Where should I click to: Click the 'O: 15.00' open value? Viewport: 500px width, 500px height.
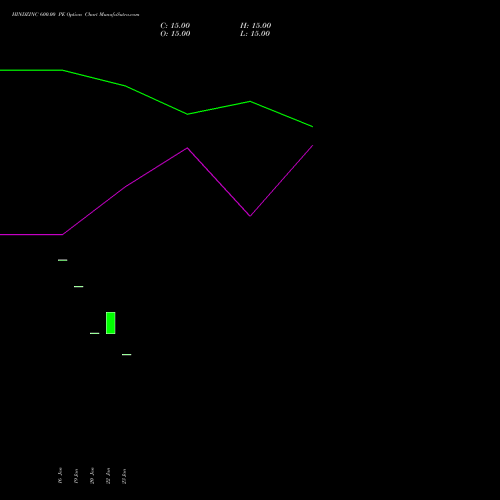coord(175,33)
